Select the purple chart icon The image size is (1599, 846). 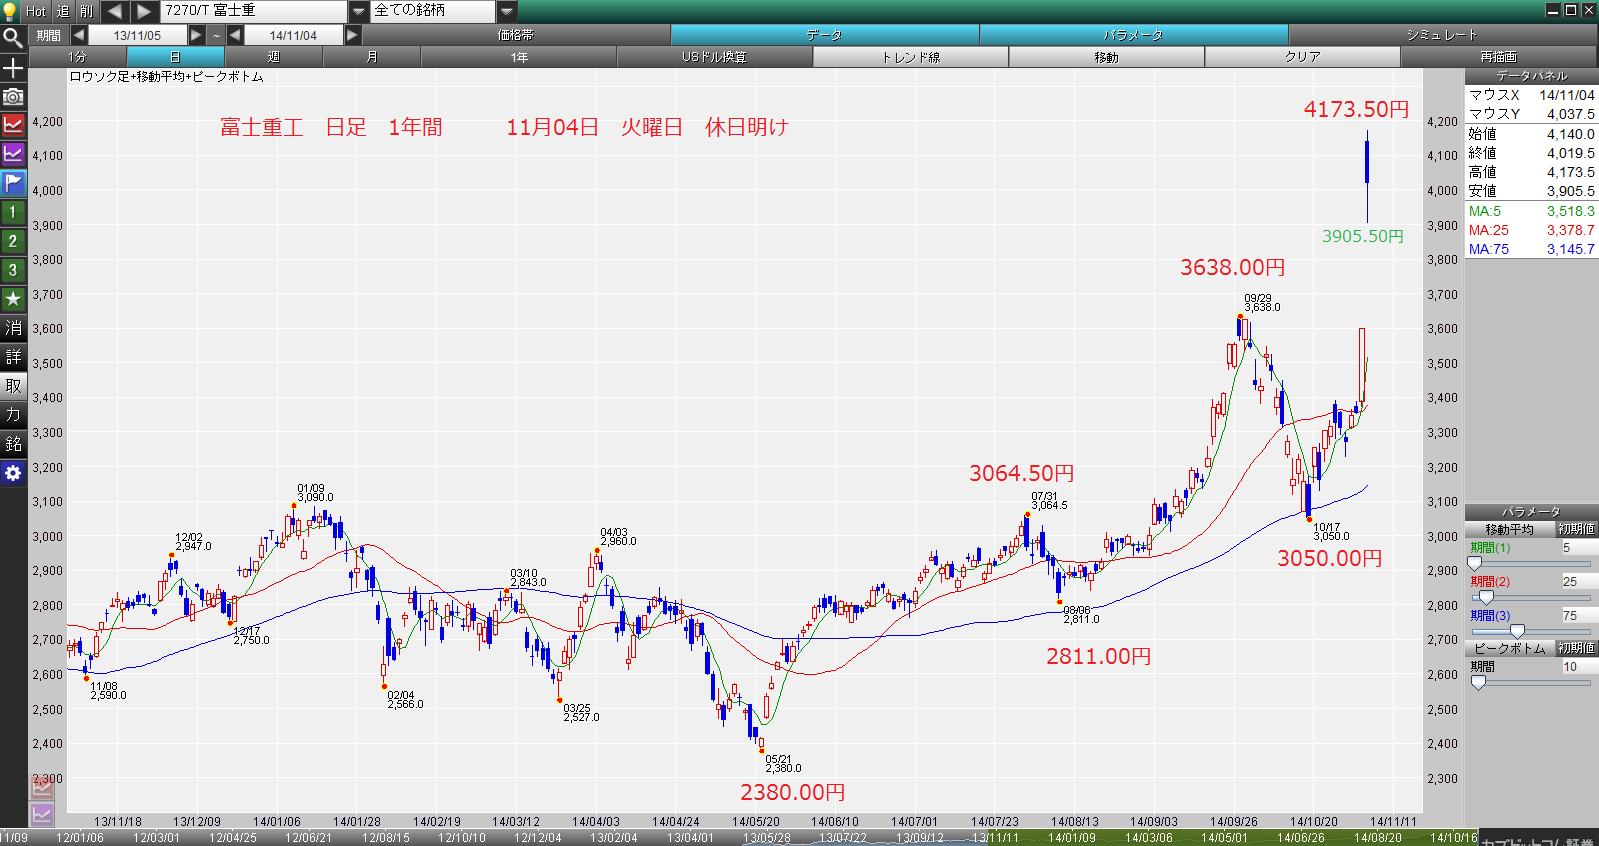13,154
